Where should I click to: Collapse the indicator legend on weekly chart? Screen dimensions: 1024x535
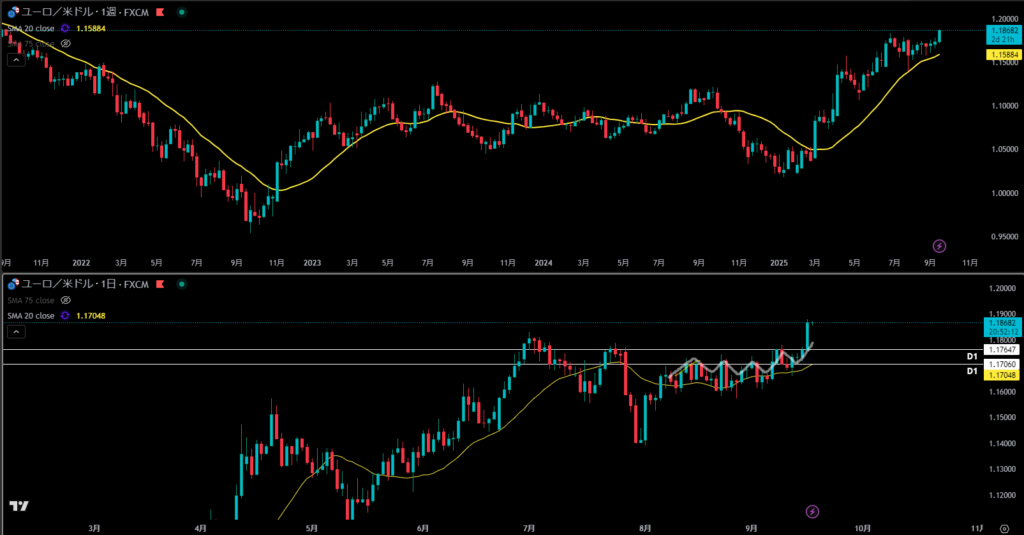click(15, 60)
